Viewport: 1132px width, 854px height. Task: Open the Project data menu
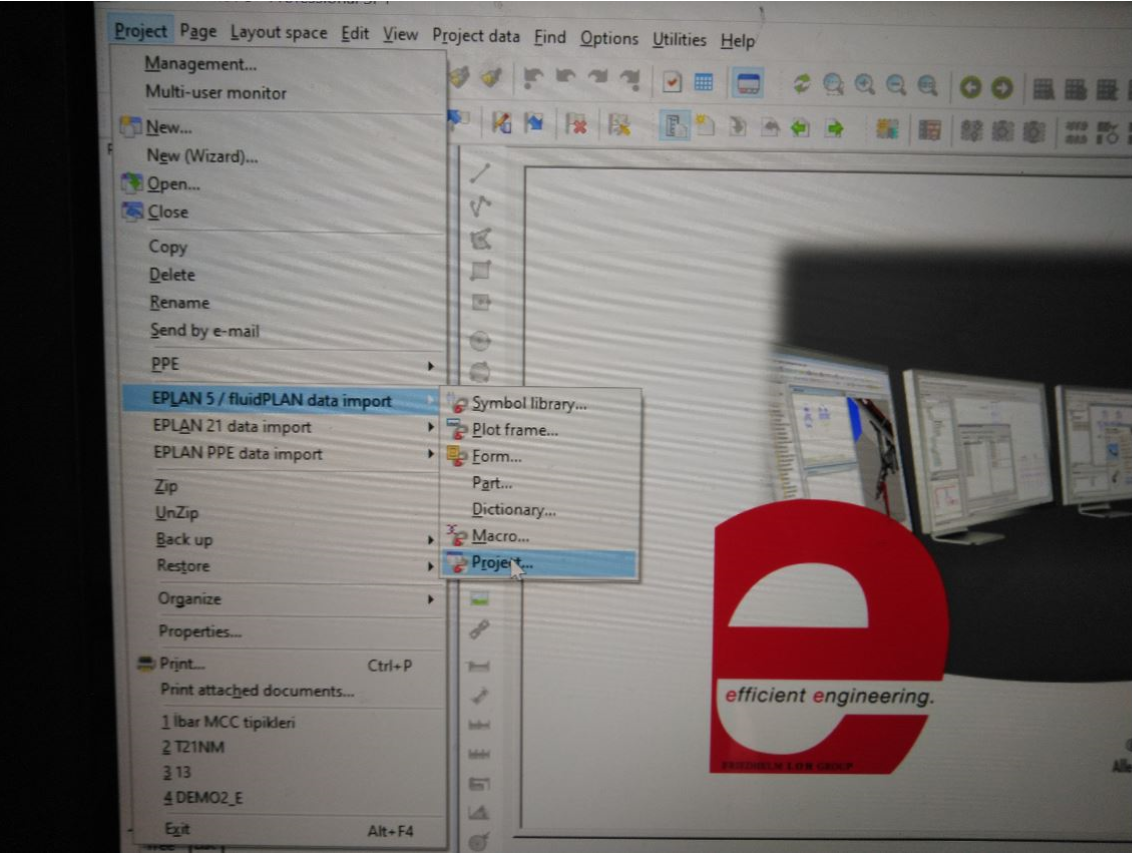click(476, 36)
